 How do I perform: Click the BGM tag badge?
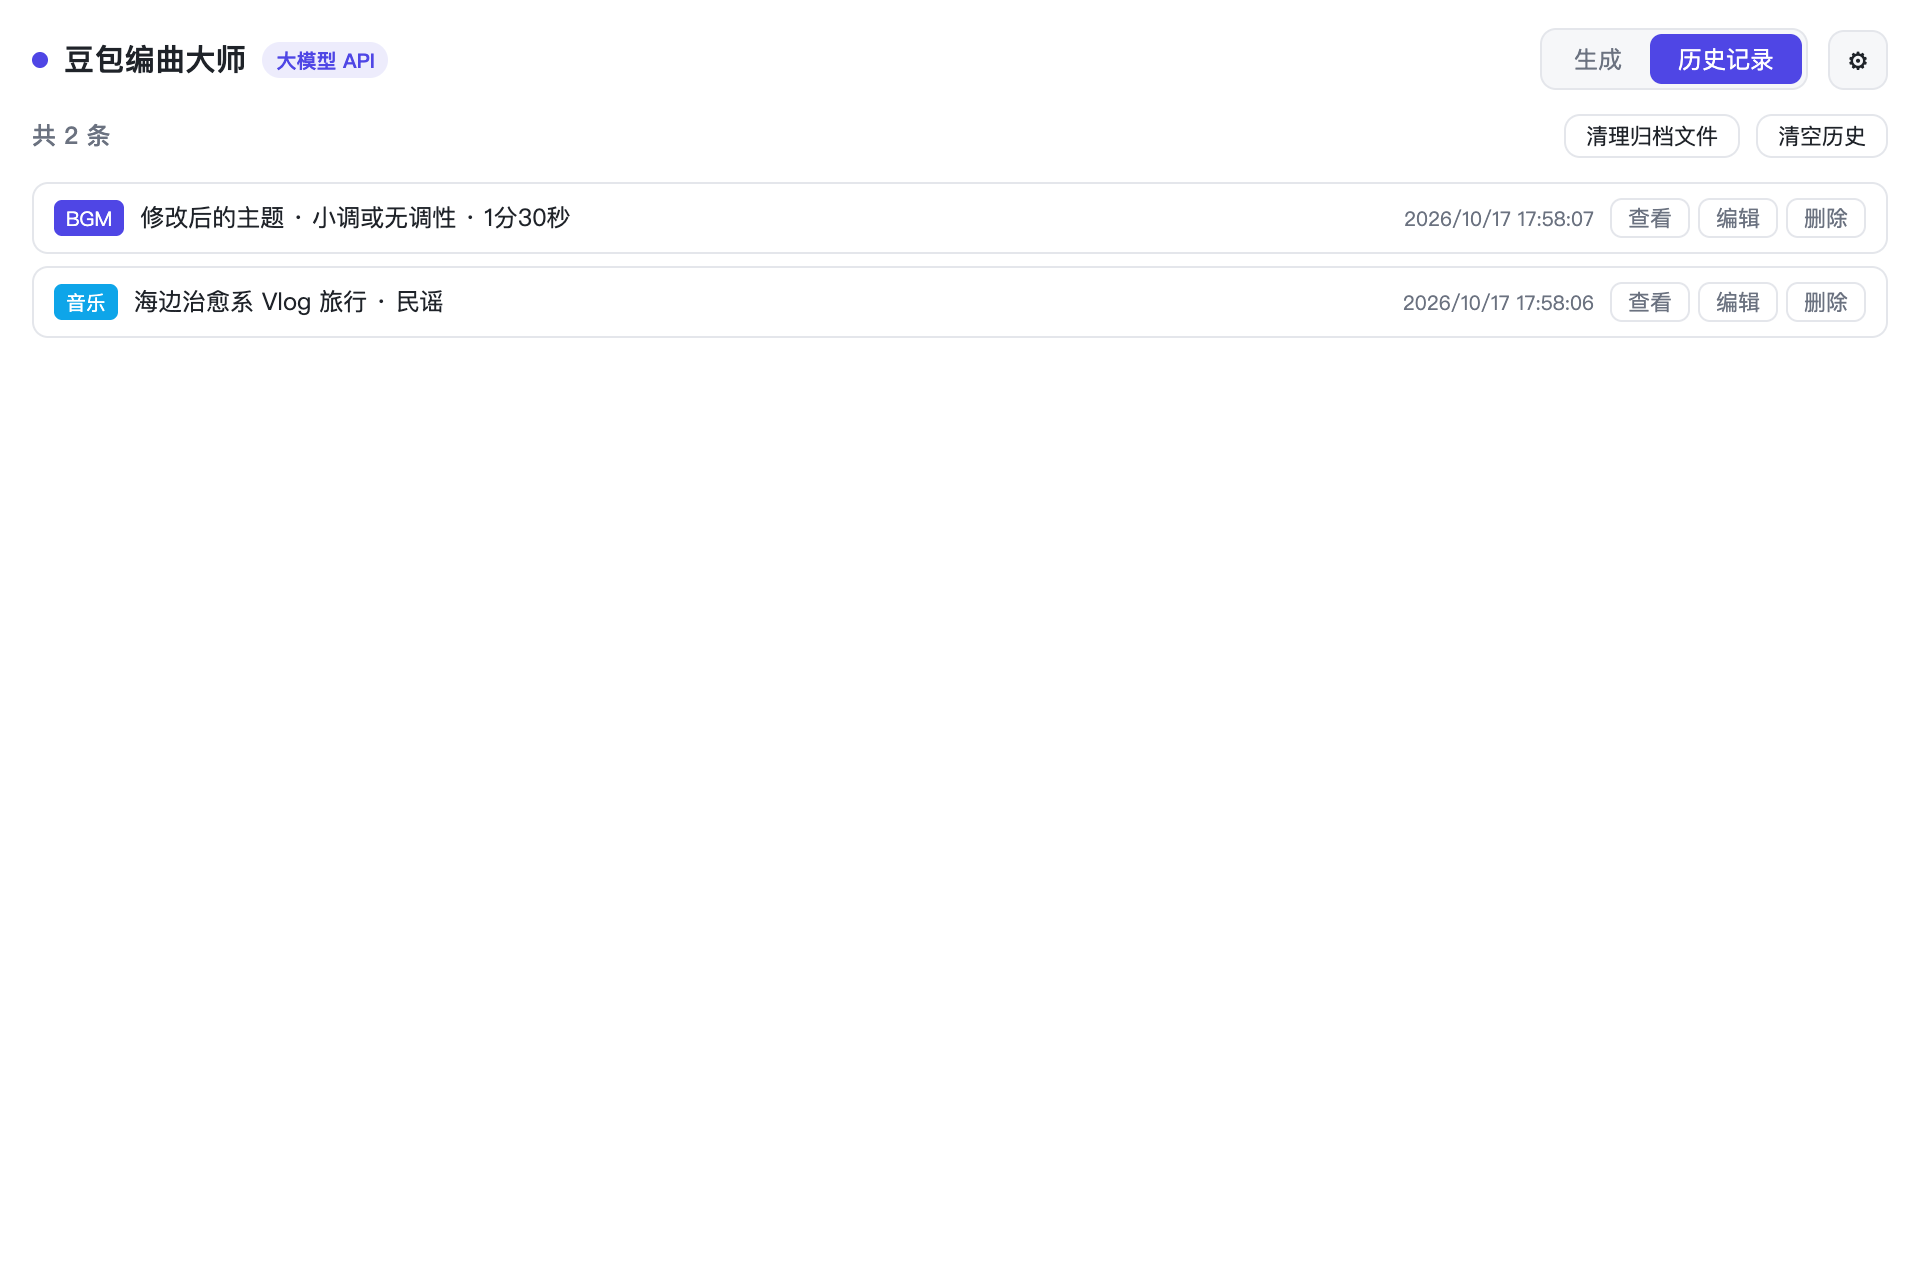click(x=89, y=218)
